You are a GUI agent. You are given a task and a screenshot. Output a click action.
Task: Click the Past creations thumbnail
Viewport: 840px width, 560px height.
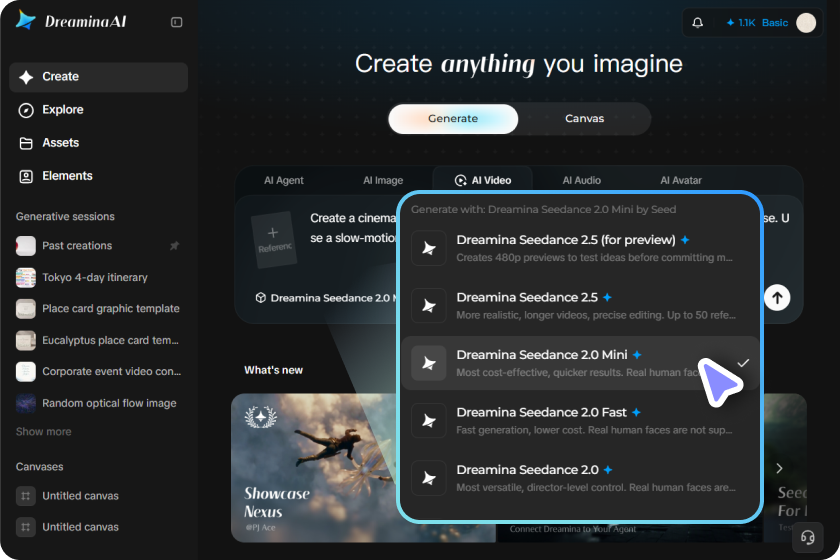(x=26, y=246)
